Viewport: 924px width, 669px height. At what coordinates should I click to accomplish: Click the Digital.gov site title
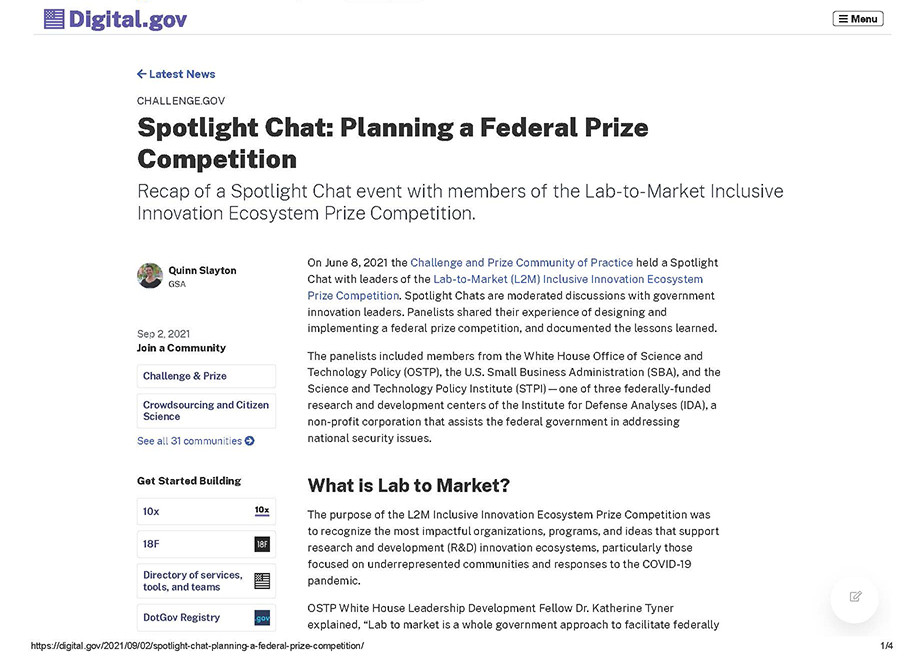[x=128, y=19]
